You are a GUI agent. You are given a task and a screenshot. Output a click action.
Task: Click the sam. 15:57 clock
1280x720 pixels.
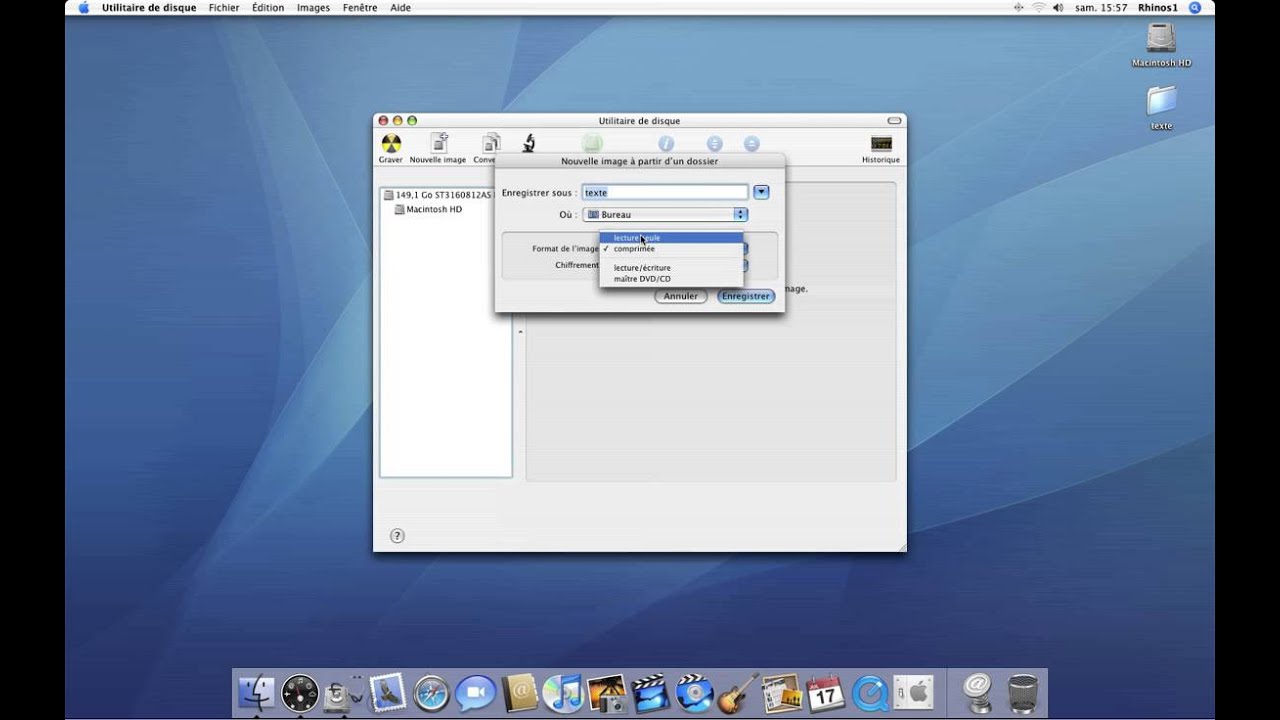[x=1103, y=7]
